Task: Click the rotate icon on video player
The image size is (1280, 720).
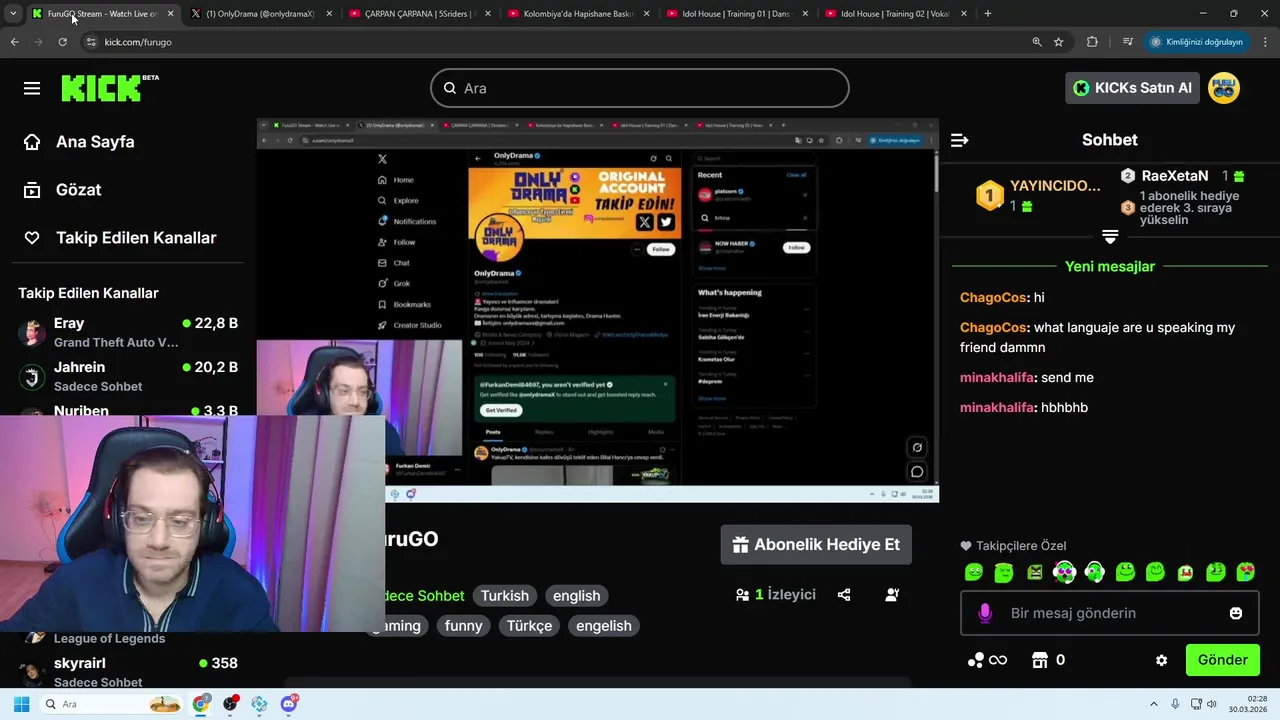Action: tap(917, 447)
